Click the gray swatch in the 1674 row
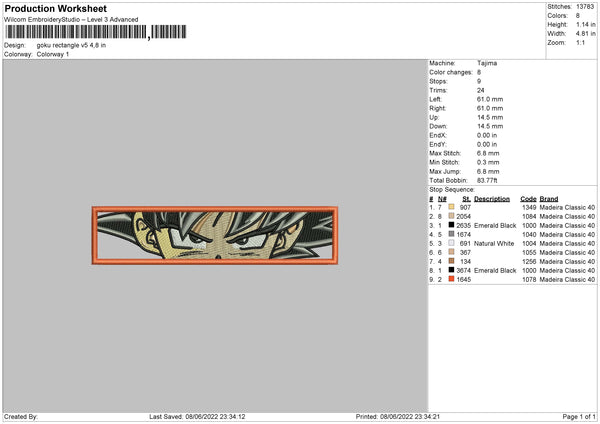The width and height of the screenshot is (600, 424). pos(451,234)
